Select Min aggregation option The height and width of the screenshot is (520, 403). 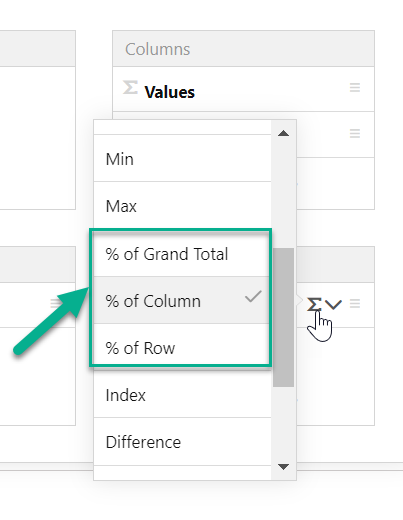pos(183,158)
